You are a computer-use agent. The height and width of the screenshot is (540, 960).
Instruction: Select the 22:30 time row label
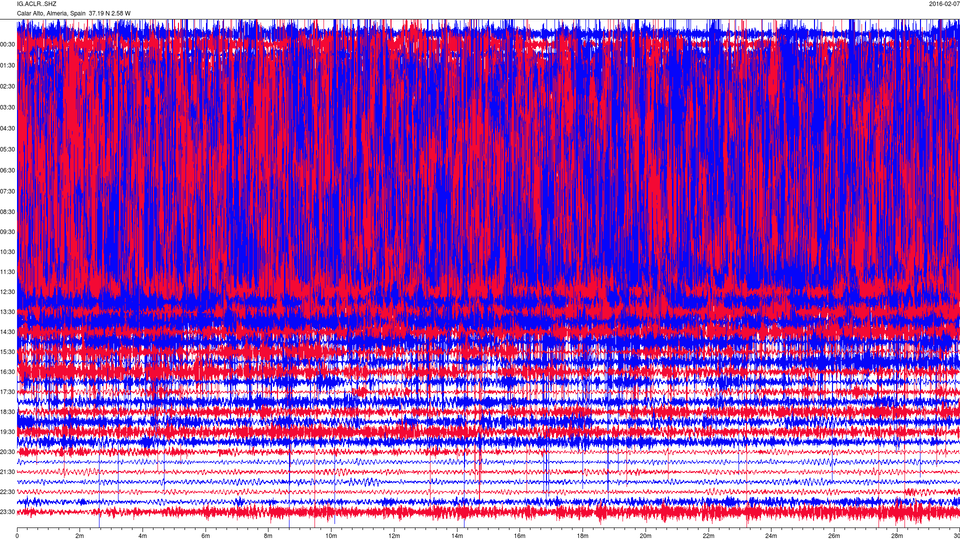(x=7, y=492)
